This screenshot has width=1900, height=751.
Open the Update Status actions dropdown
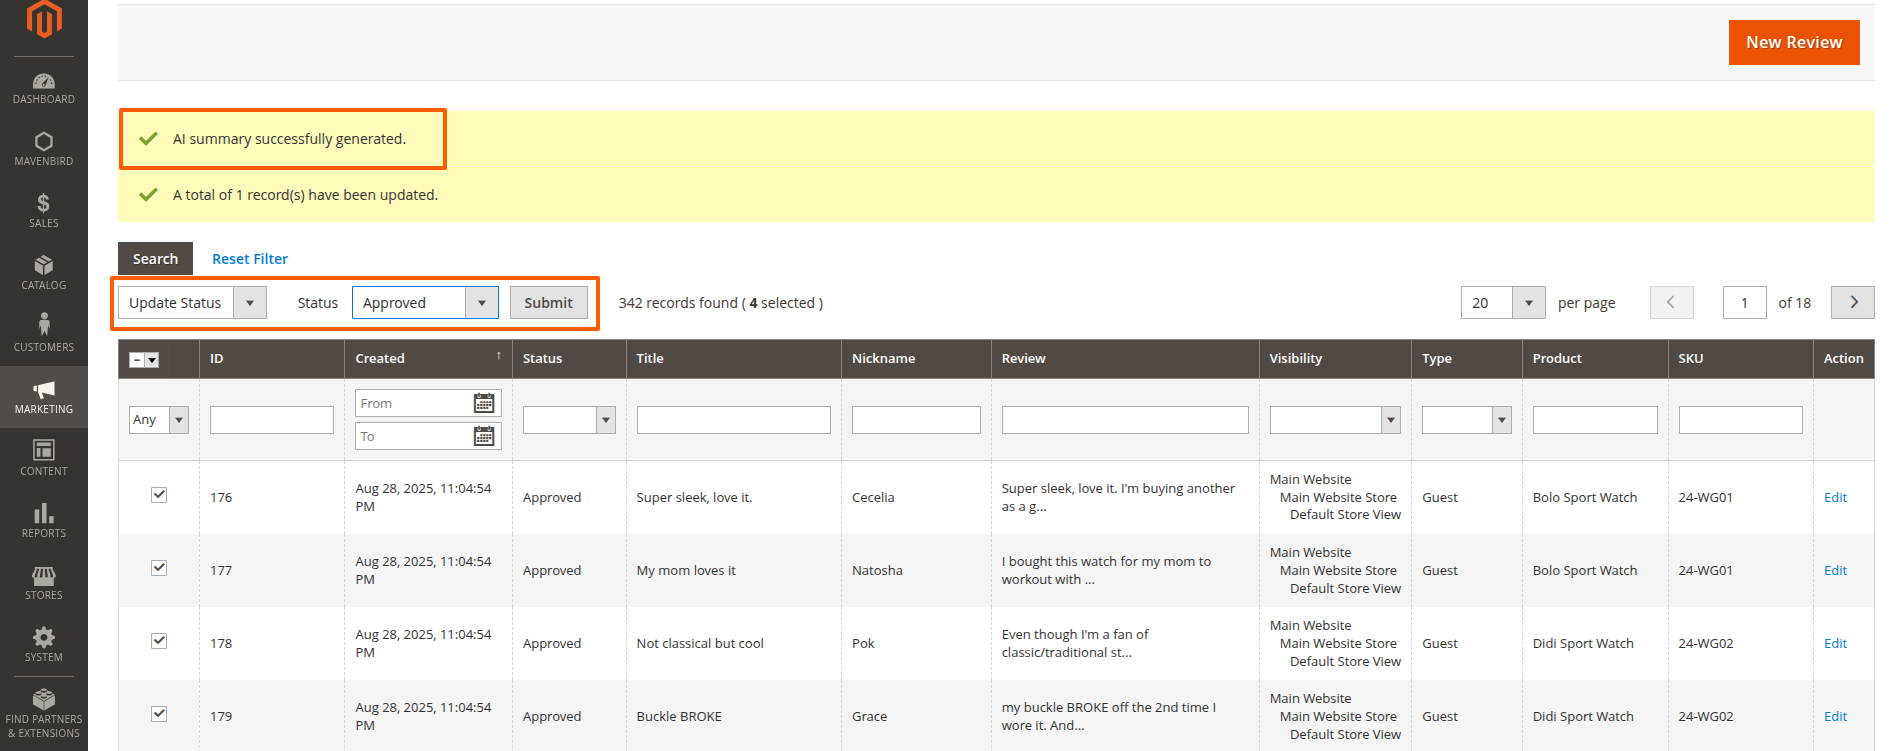[x=192, y=303]
